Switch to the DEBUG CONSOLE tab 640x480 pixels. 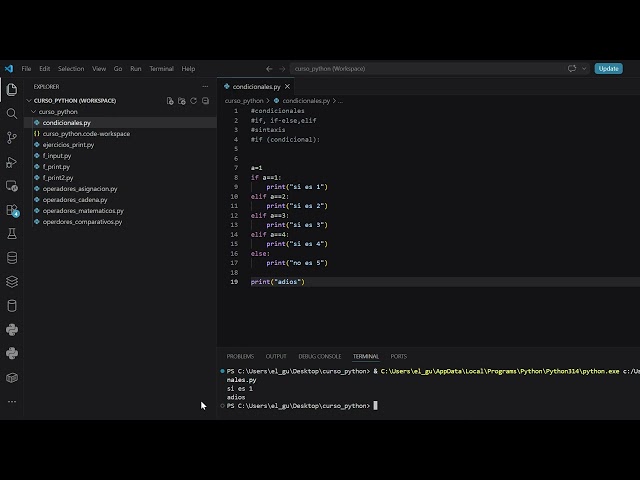click(x=320, y=356)
